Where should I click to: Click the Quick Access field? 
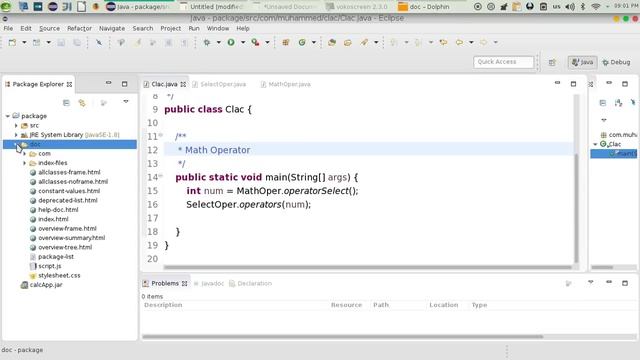(503, 62)
